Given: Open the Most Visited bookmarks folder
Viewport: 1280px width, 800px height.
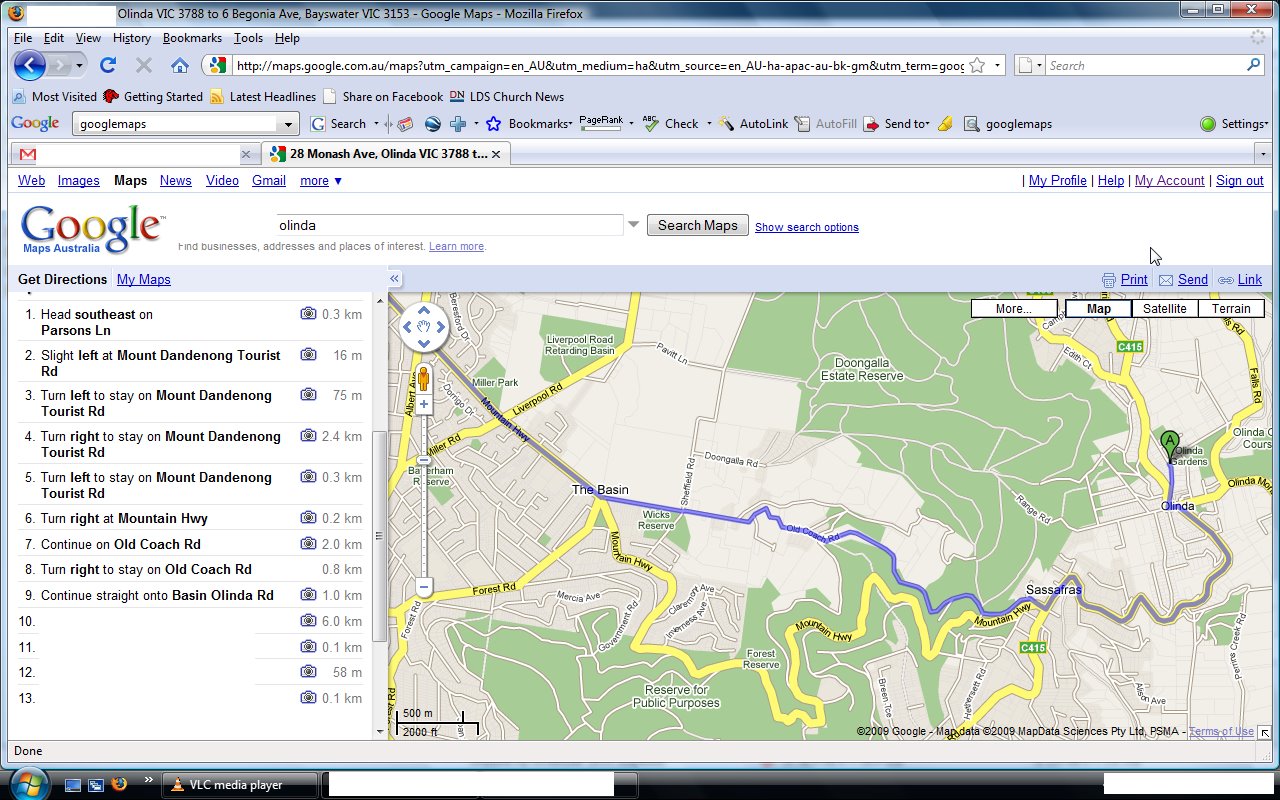Looking at the screenshot, I should [55, 97].
